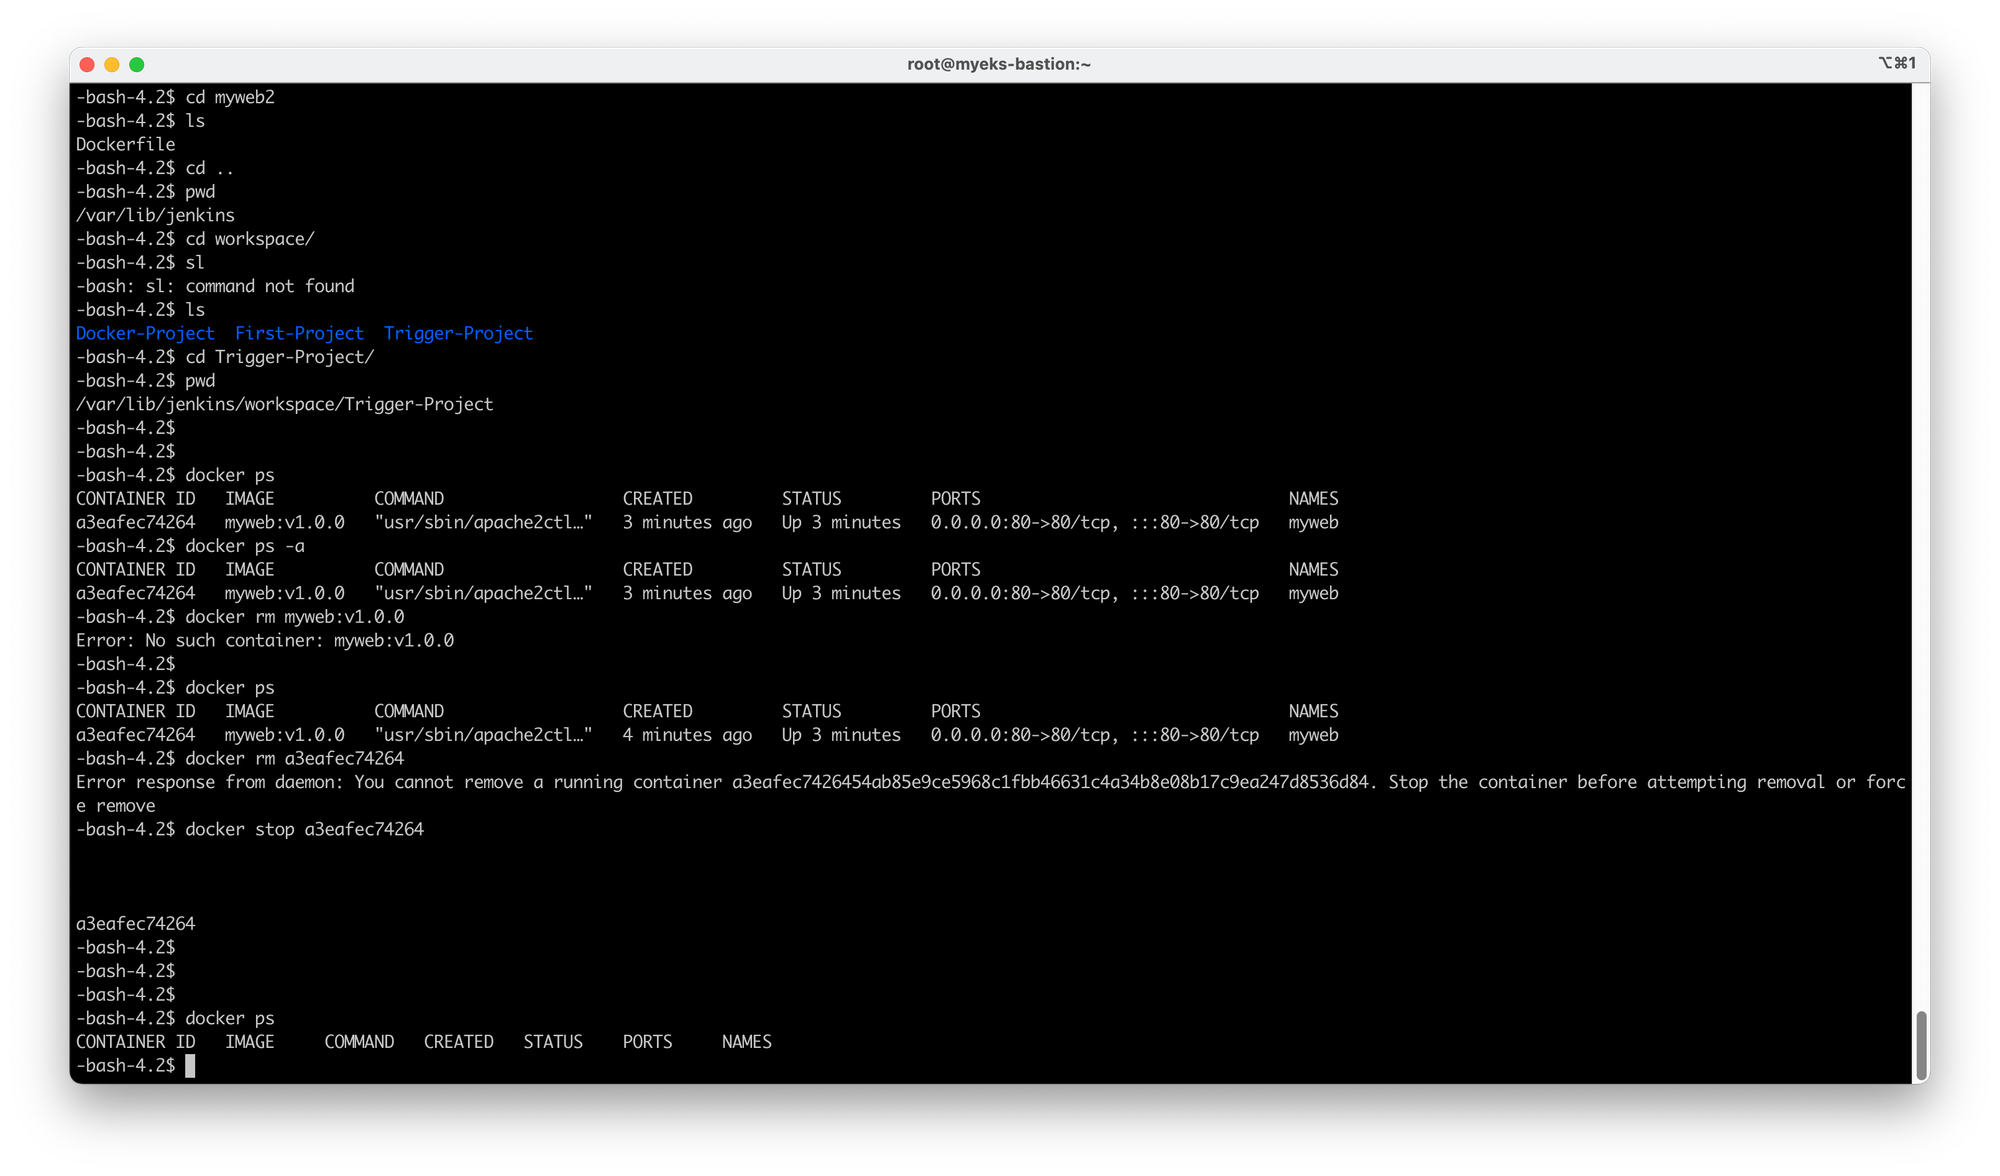
Task: Click the Dockerfile output text
Action: point(125,144)
